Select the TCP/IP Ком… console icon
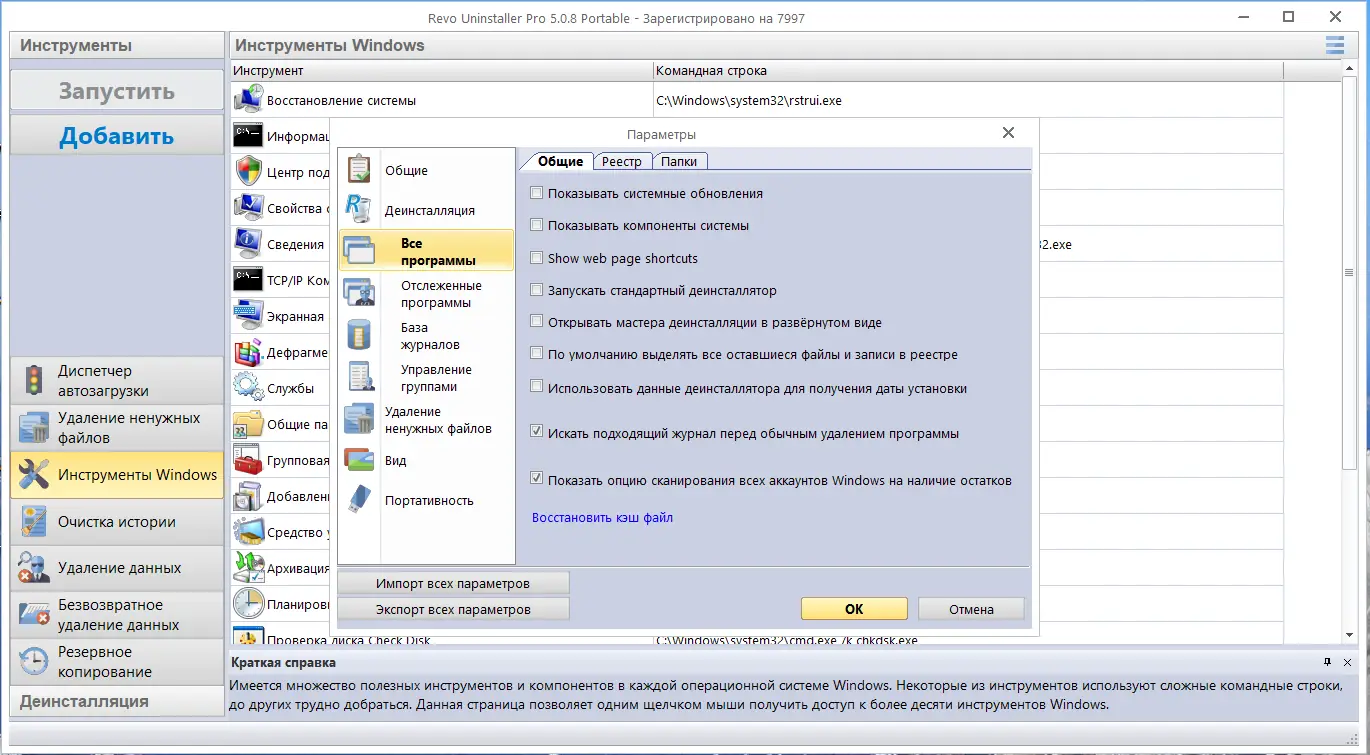 [x=248, y=280]
